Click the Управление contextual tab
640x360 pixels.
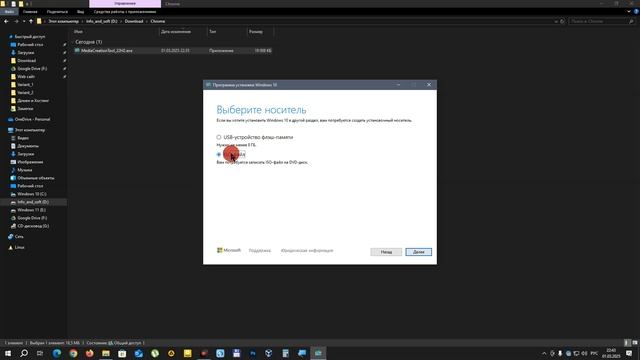pyautogui.click(x=125, y=4)
